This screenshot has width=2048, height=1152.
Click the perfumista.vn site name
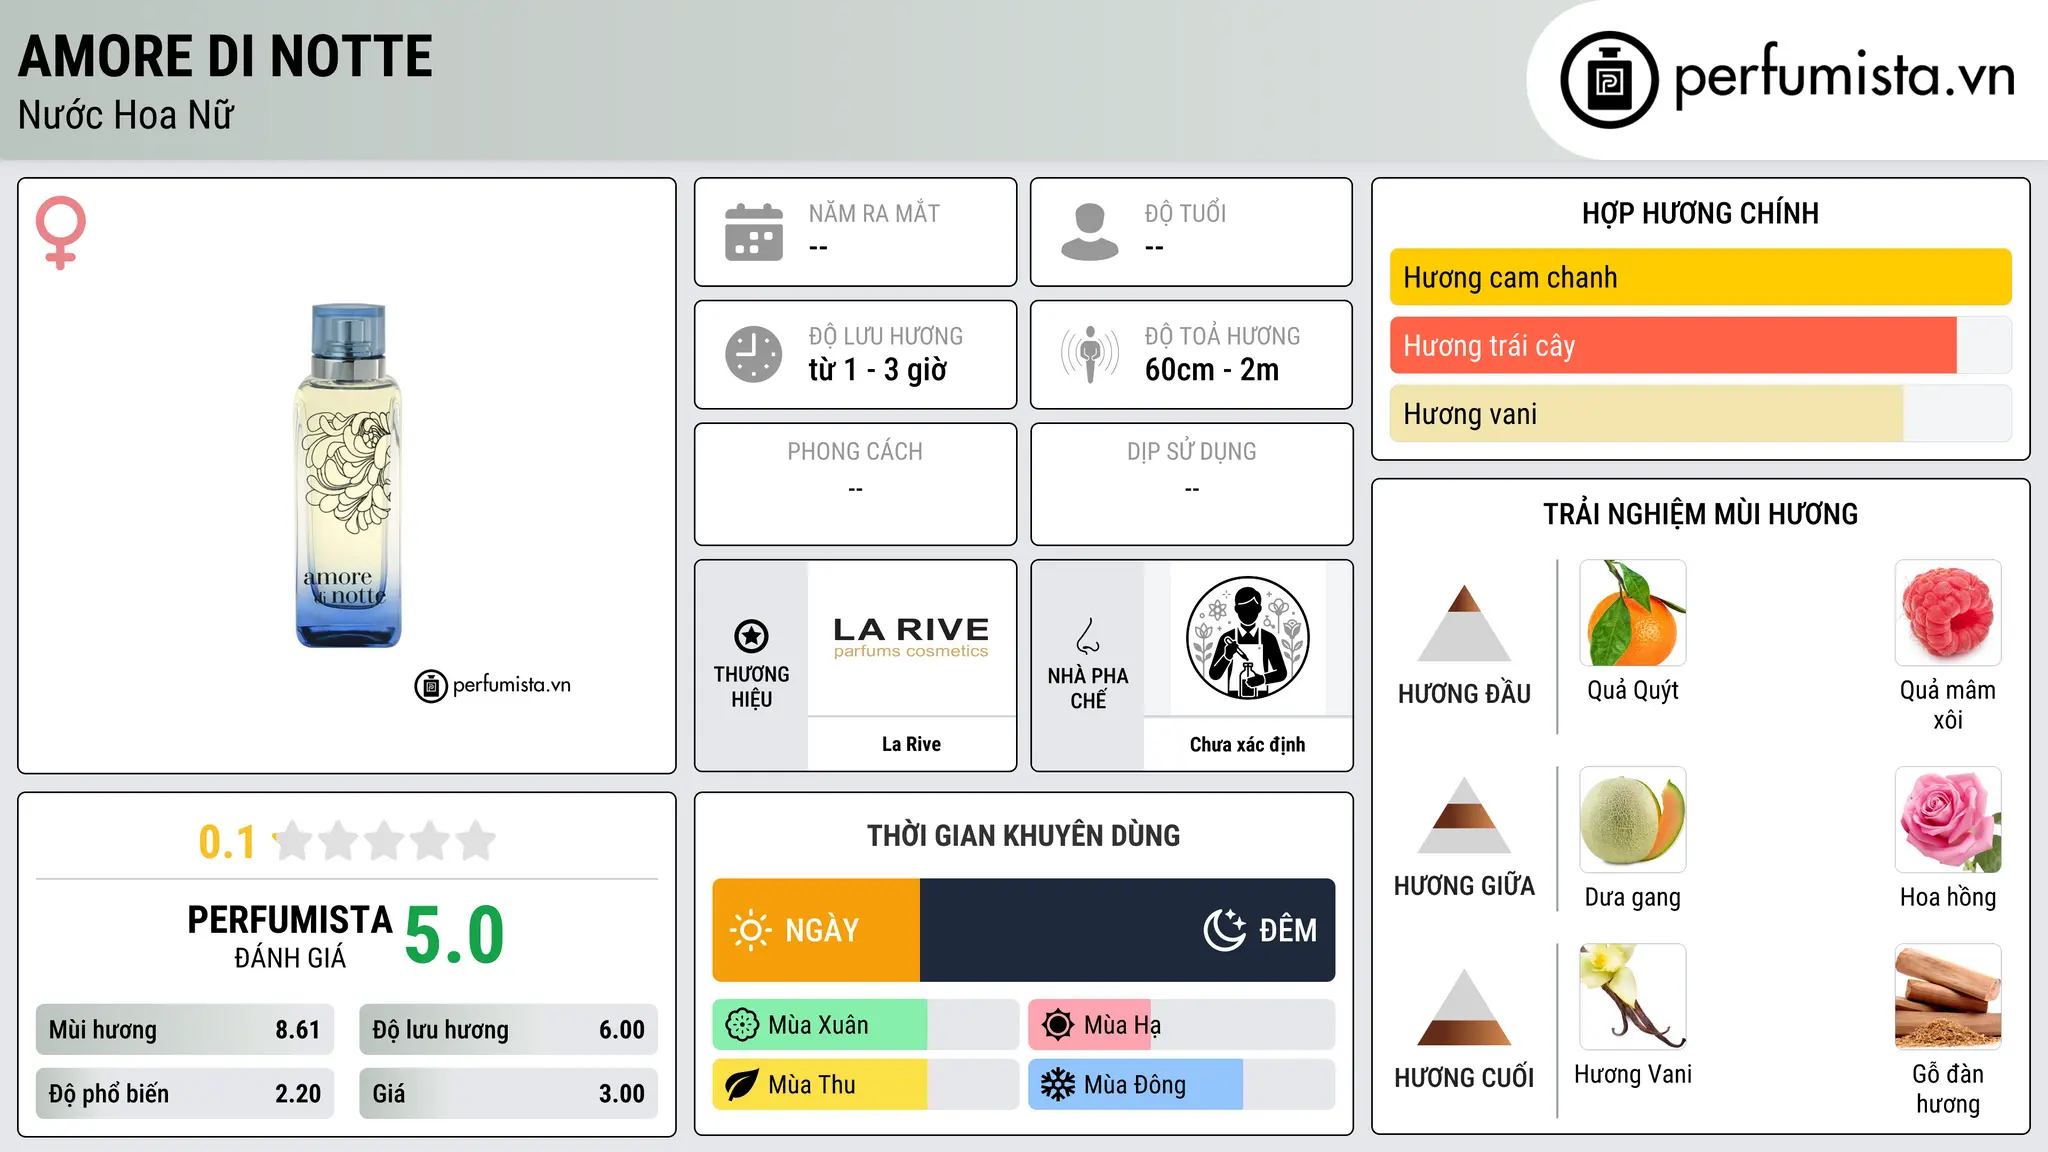point(1845,77)
